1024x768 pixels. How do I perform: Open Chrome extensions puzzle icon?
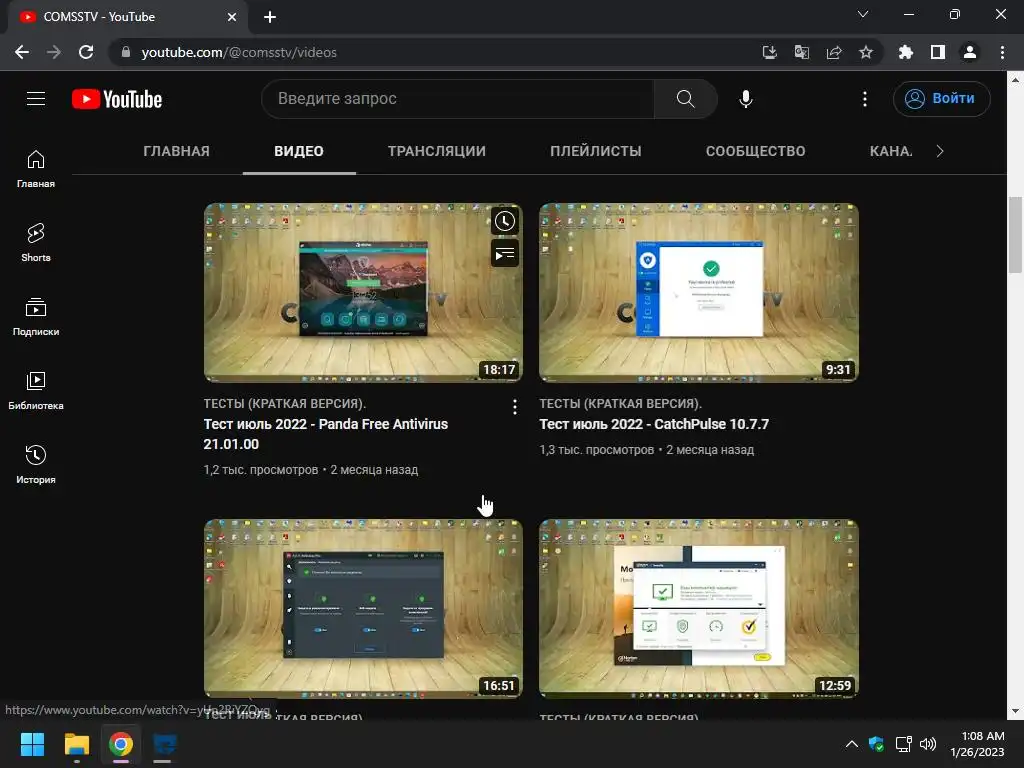pos(905,52)
